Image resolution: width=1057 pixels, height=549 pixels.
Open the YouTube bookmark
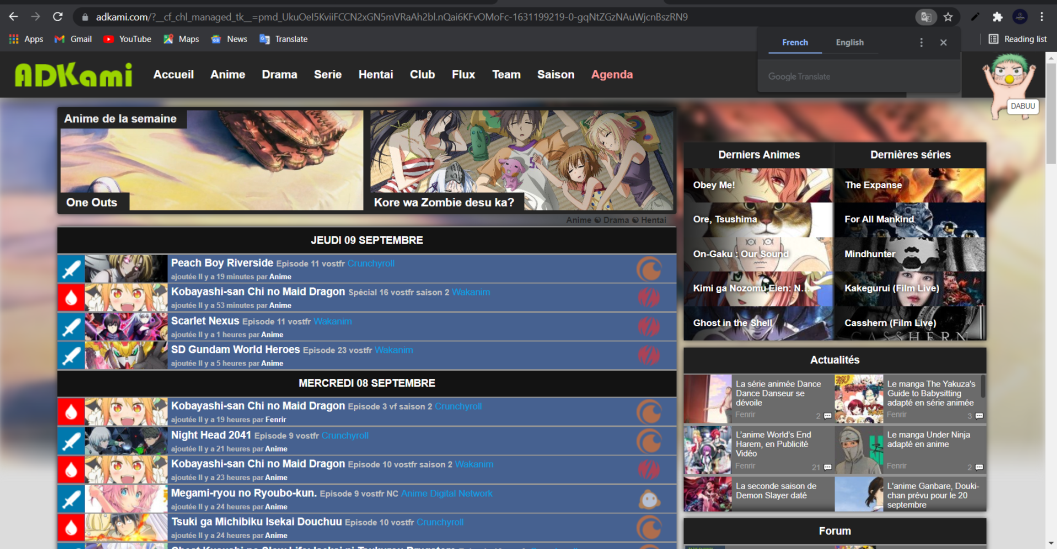pos(127,39)
